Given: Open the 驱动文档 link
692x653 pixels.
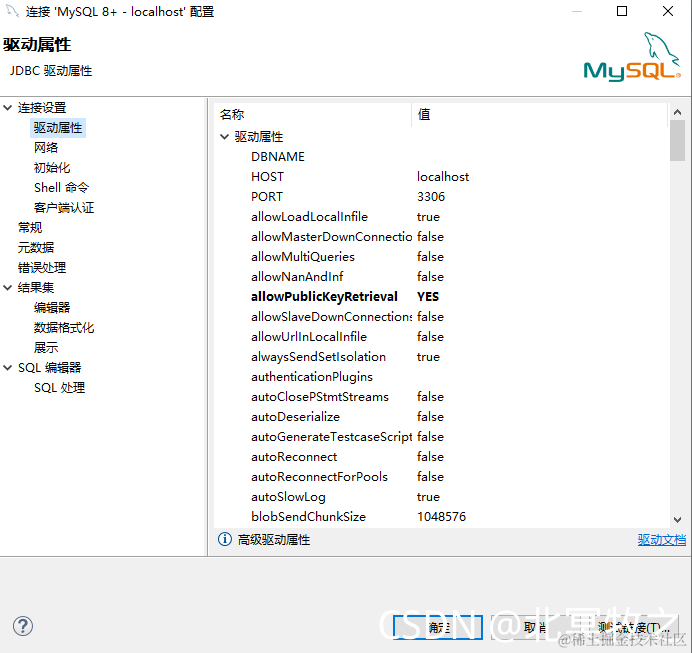Looking at the screenshot, I should tap(662, 539).
